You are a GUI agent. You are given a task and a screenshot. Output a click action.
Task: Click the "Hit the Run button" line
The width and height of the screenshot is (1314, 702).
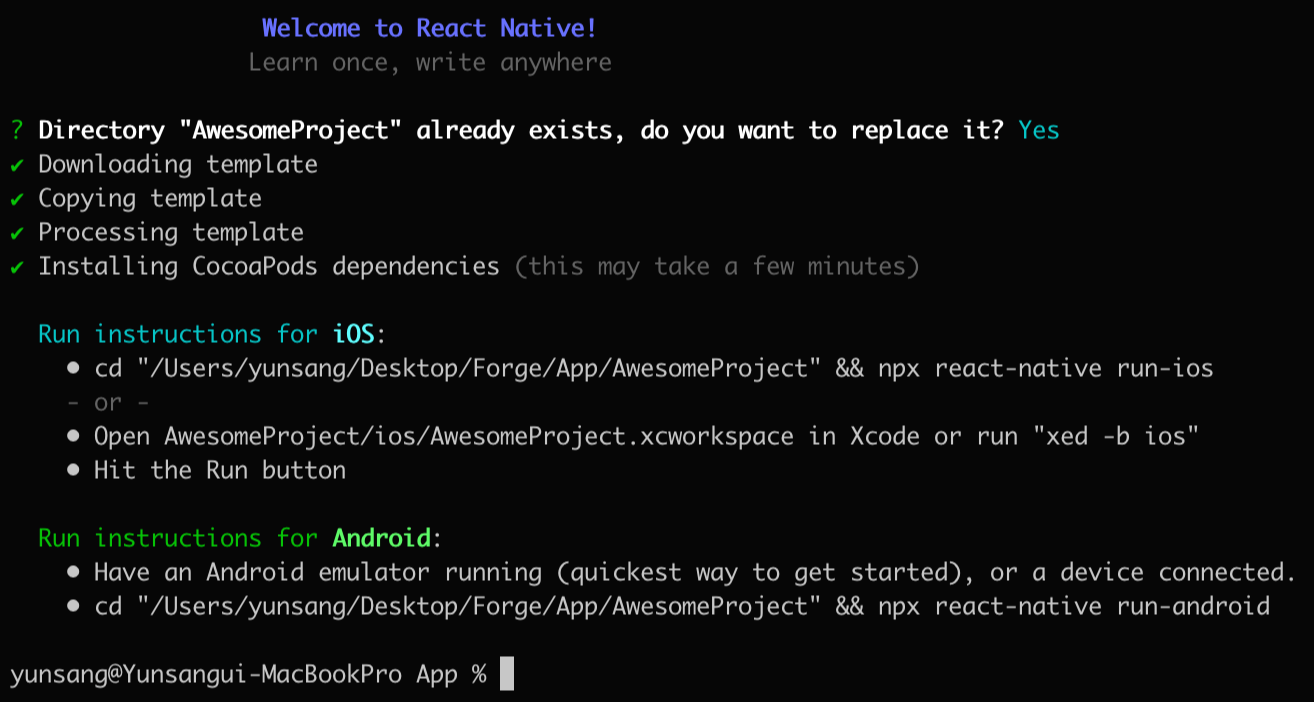(206, 471)
